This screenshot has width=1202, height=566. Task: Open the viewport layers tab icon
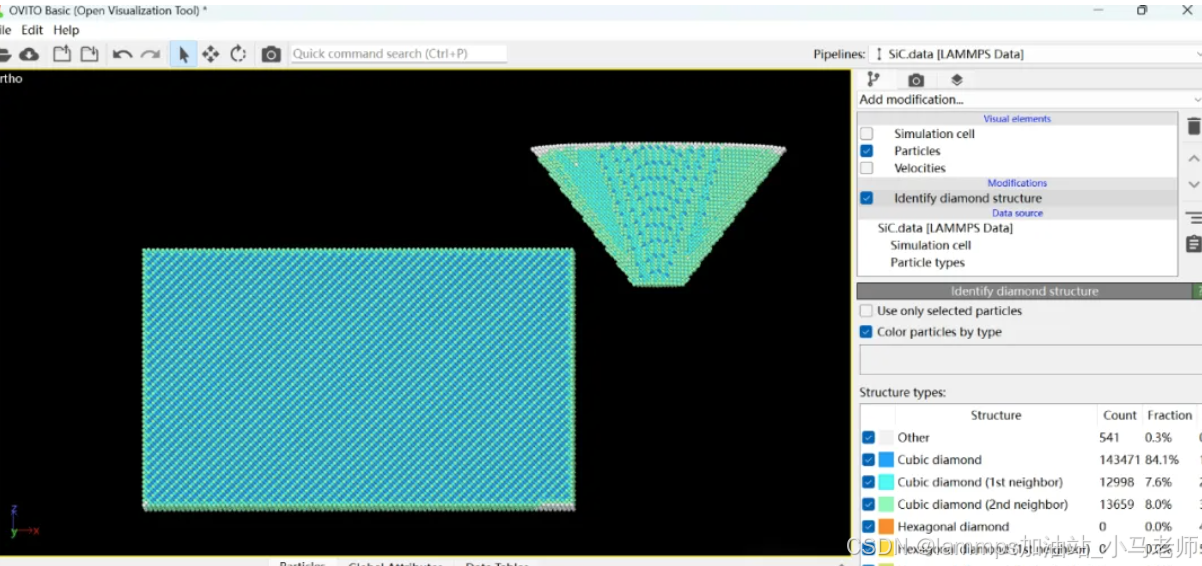pyautogui.click(x=956, y=80)
